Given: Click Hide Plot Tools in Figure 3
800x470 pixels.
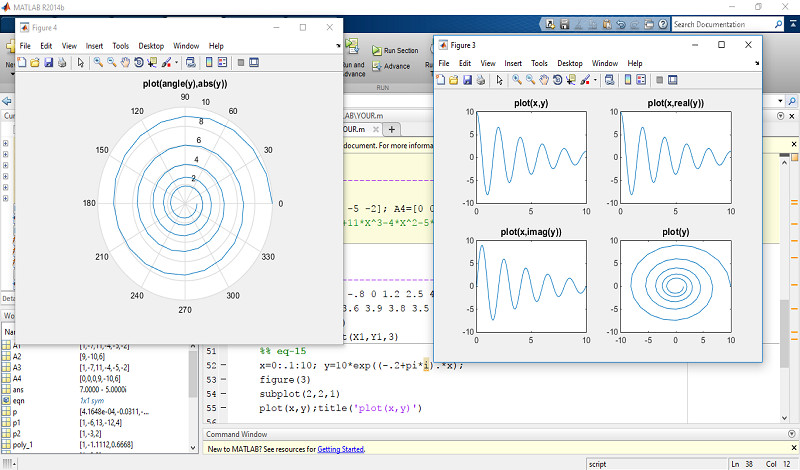Looking at the screenshot, I should point(660,80).
